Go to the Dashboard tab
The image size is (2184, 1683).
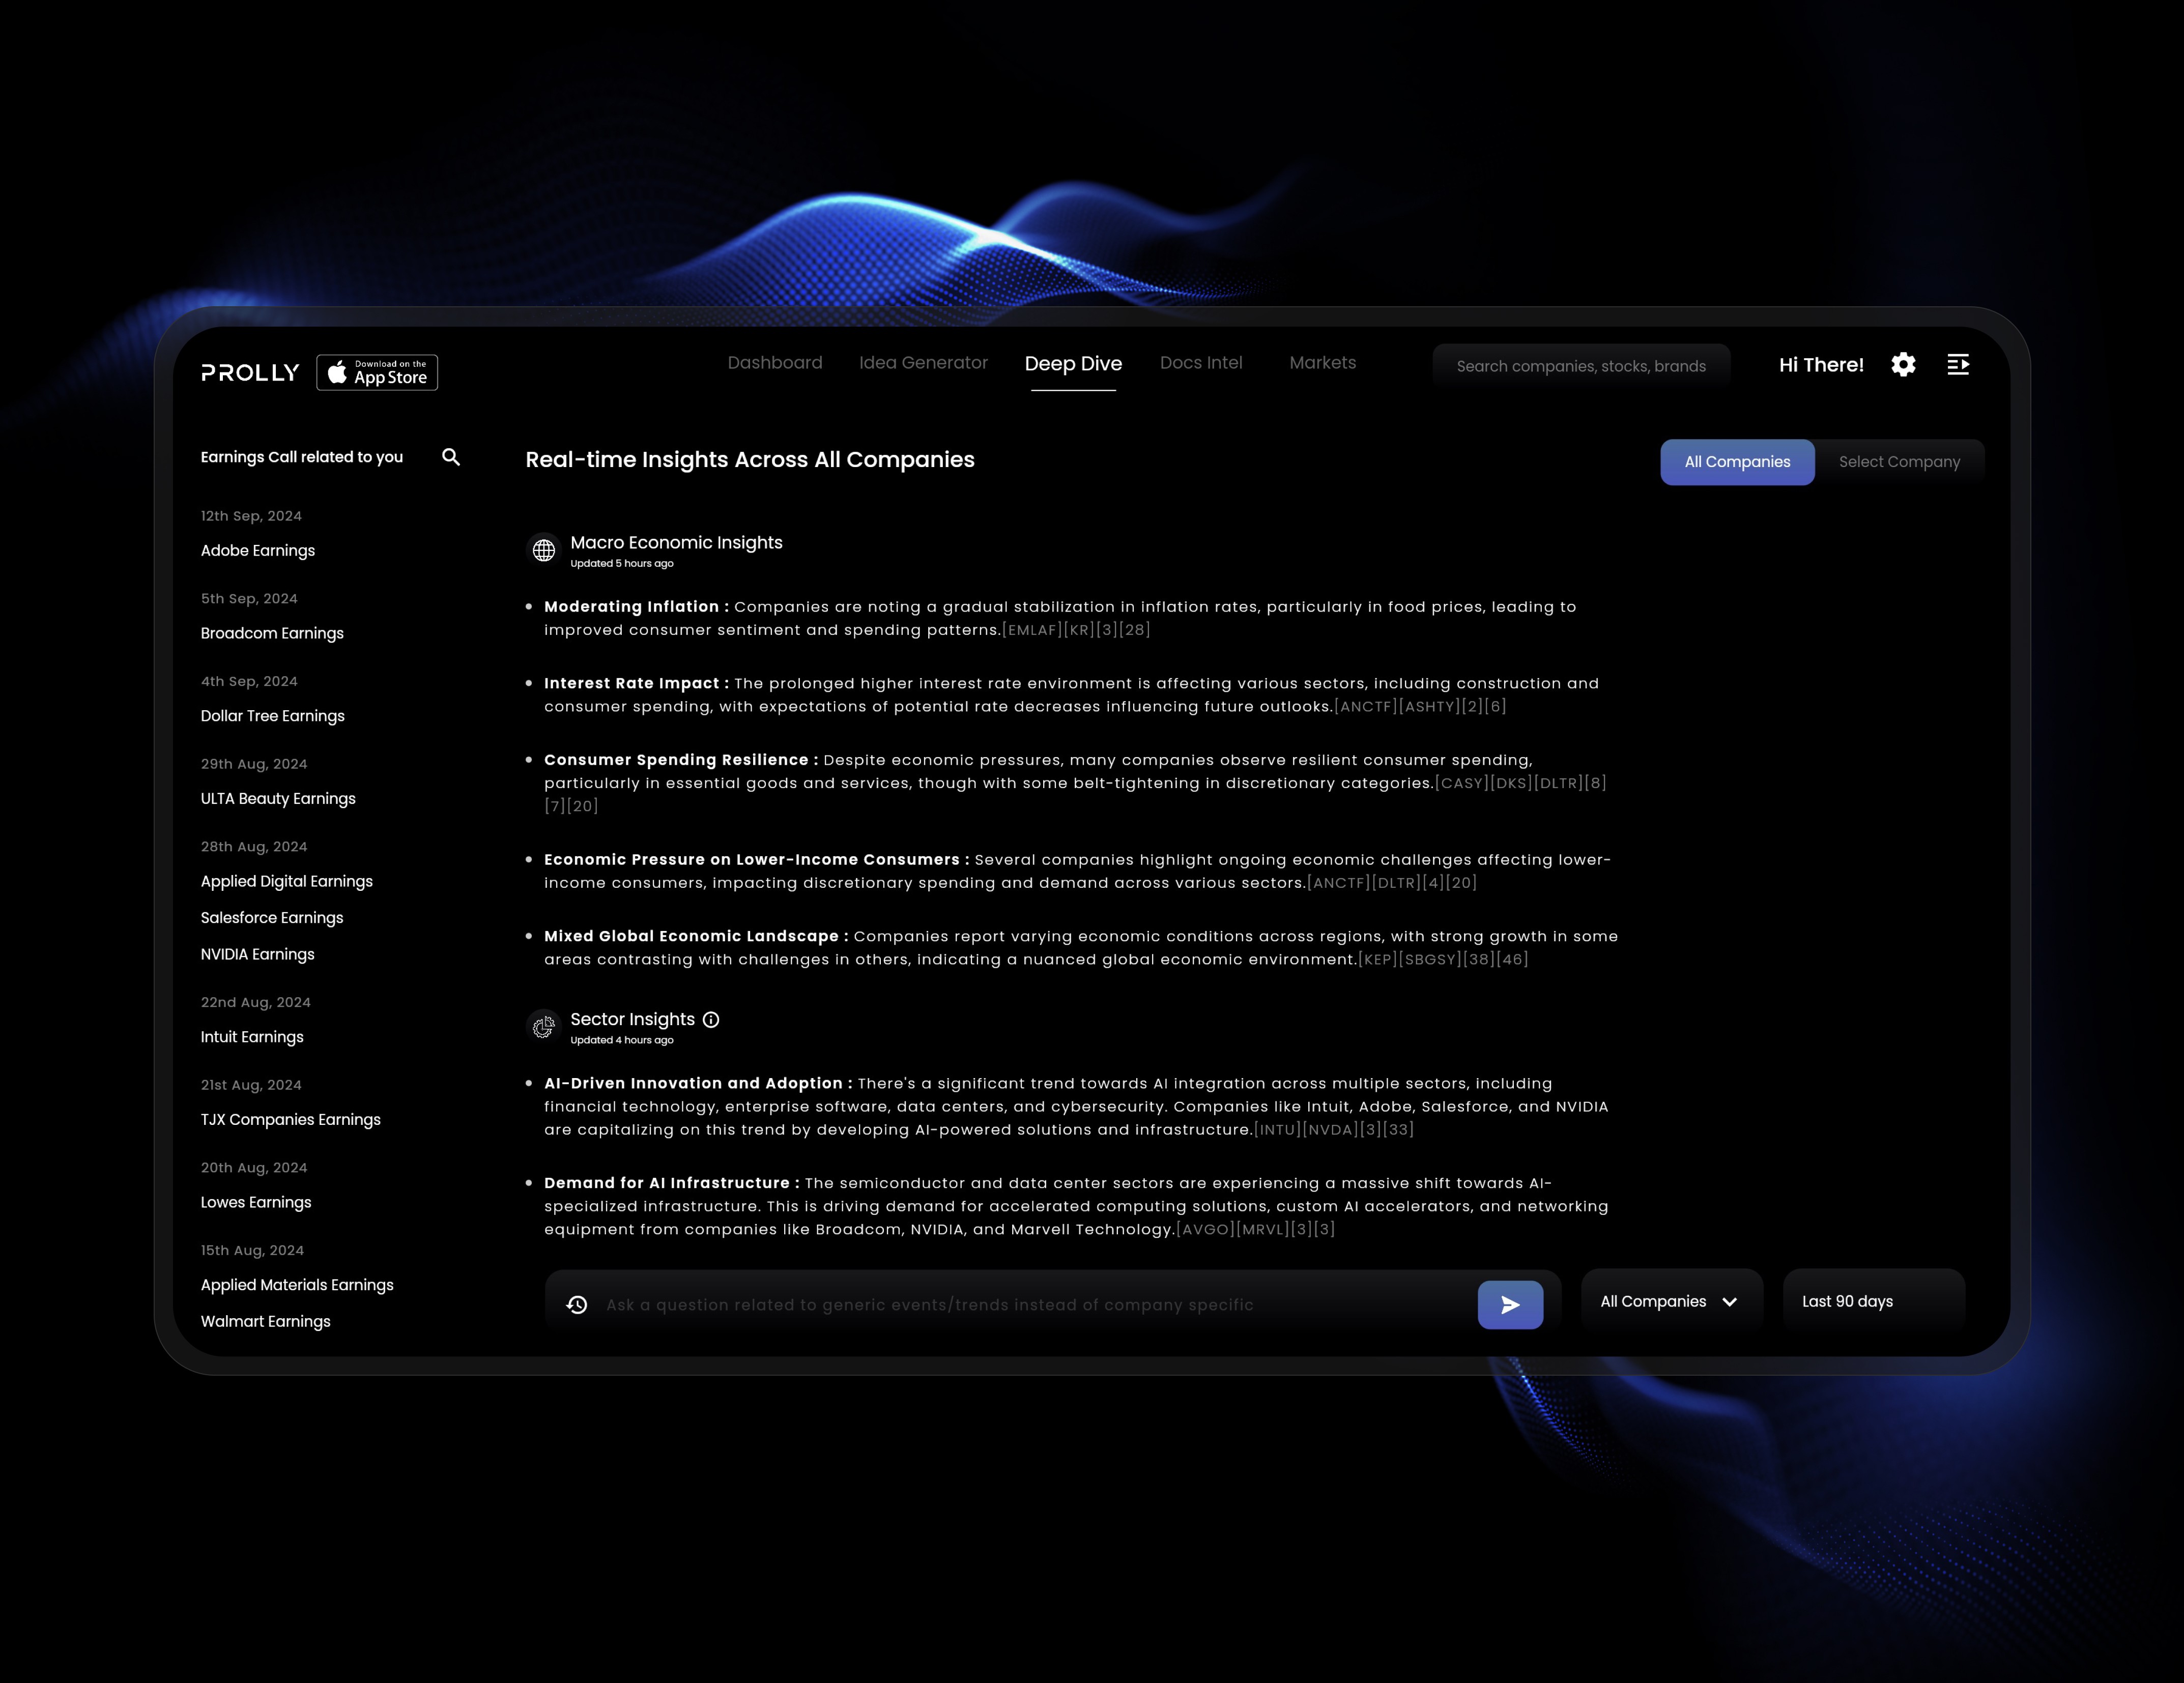(775, 363)
